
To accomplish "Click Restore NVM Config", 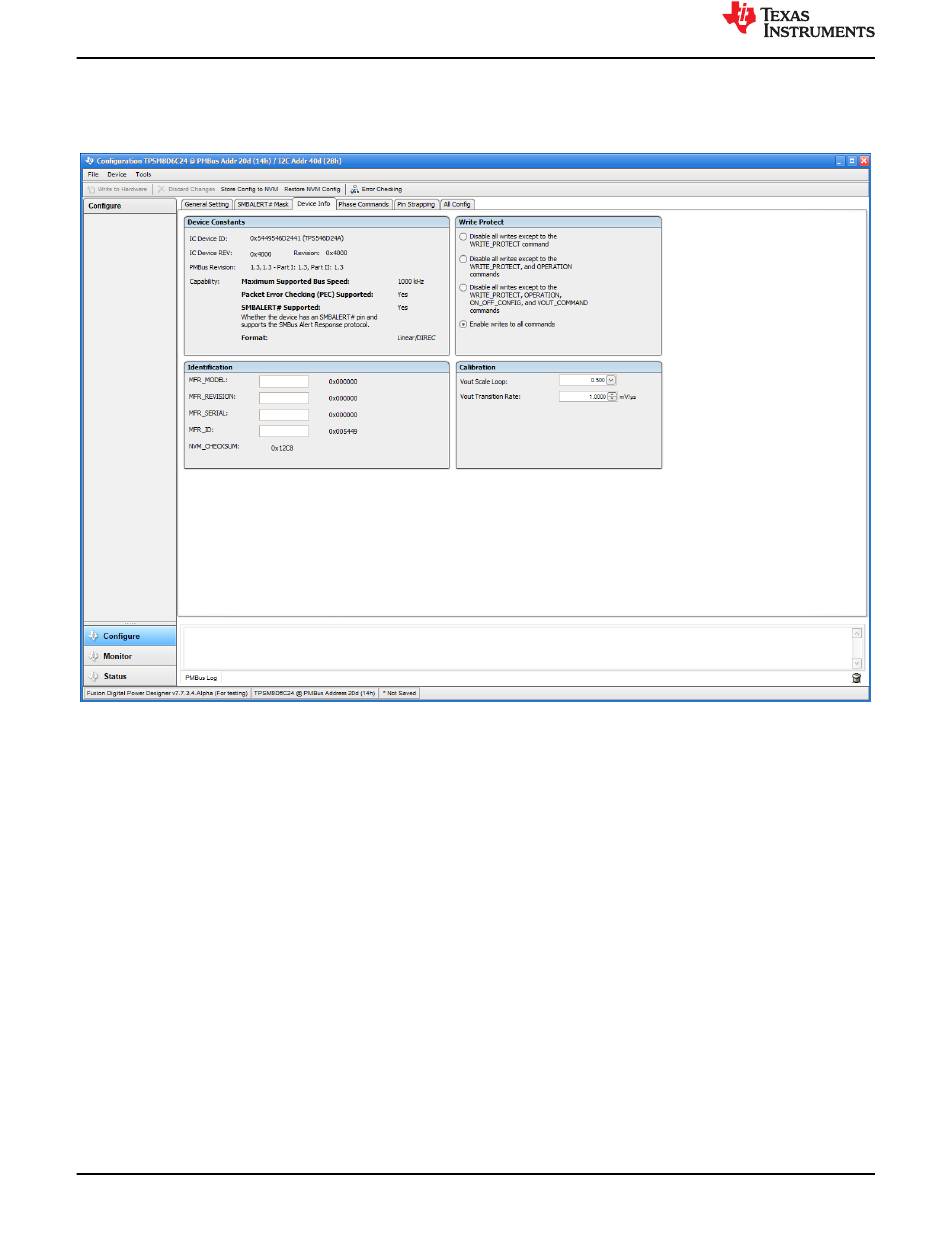I will click(x=312, y=188).
